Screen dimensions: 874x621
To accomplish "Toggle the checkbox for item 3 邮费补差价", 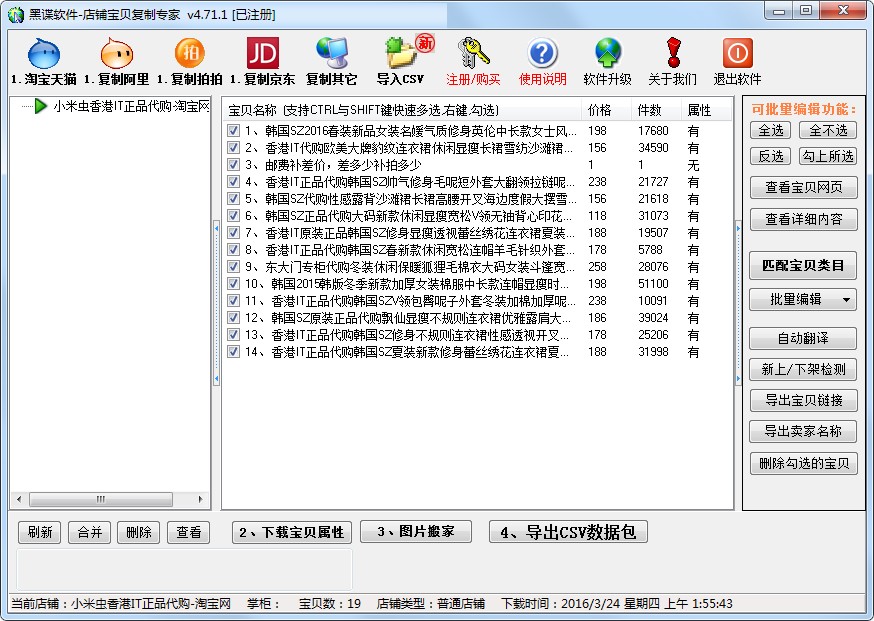I will click(x=233, y=165).
